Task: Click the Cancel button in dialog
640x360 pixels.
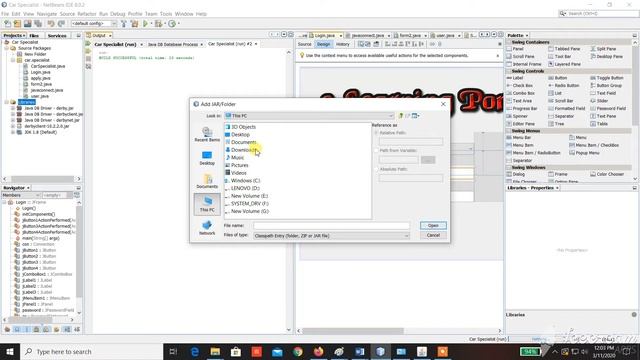Action: tap(433, 236)
